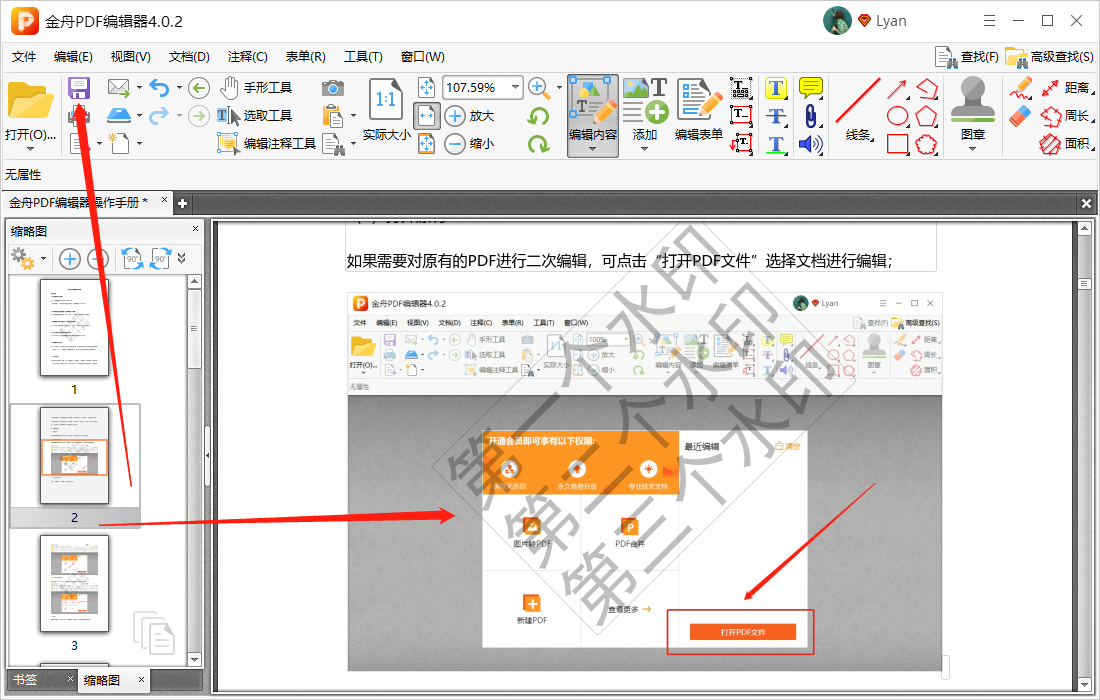The height and width of the screenshot is (700, 1100).
Task: Choose the Area (面积) measure tool
Action: point(1066,144)
